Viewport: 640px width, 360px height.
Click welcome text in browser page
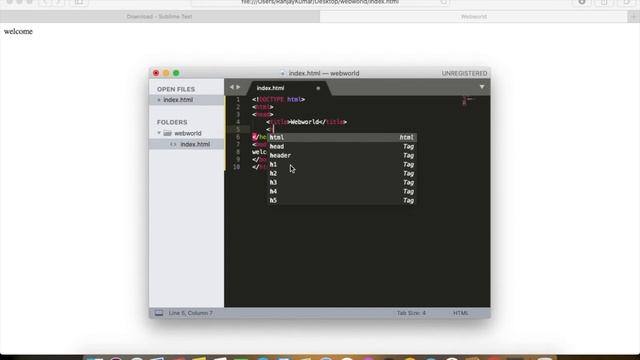tap(18, 31)
